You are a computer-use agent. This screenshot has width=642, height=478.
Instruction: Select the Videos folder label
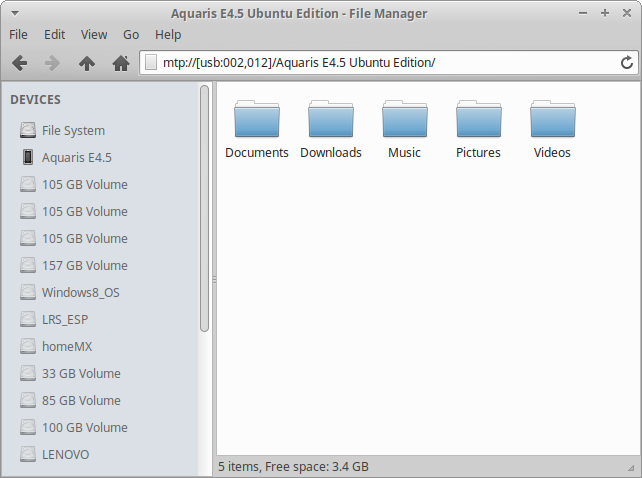pyautogui.click(x=552, y=152)
